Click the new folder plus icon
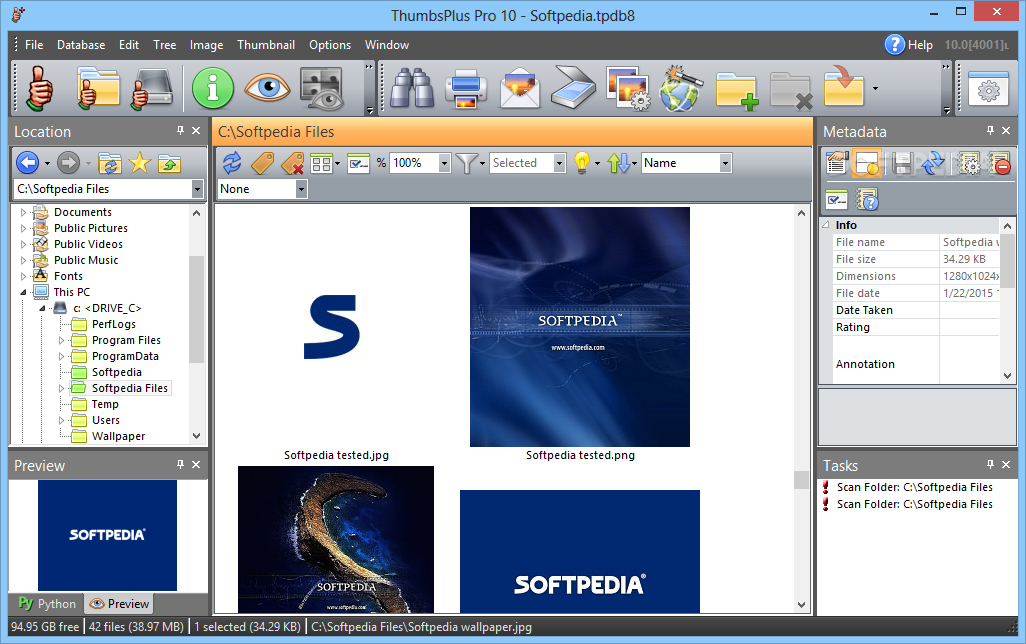Image resolution: width=1026 pixels, height=644 pixels. coord(737,90)
